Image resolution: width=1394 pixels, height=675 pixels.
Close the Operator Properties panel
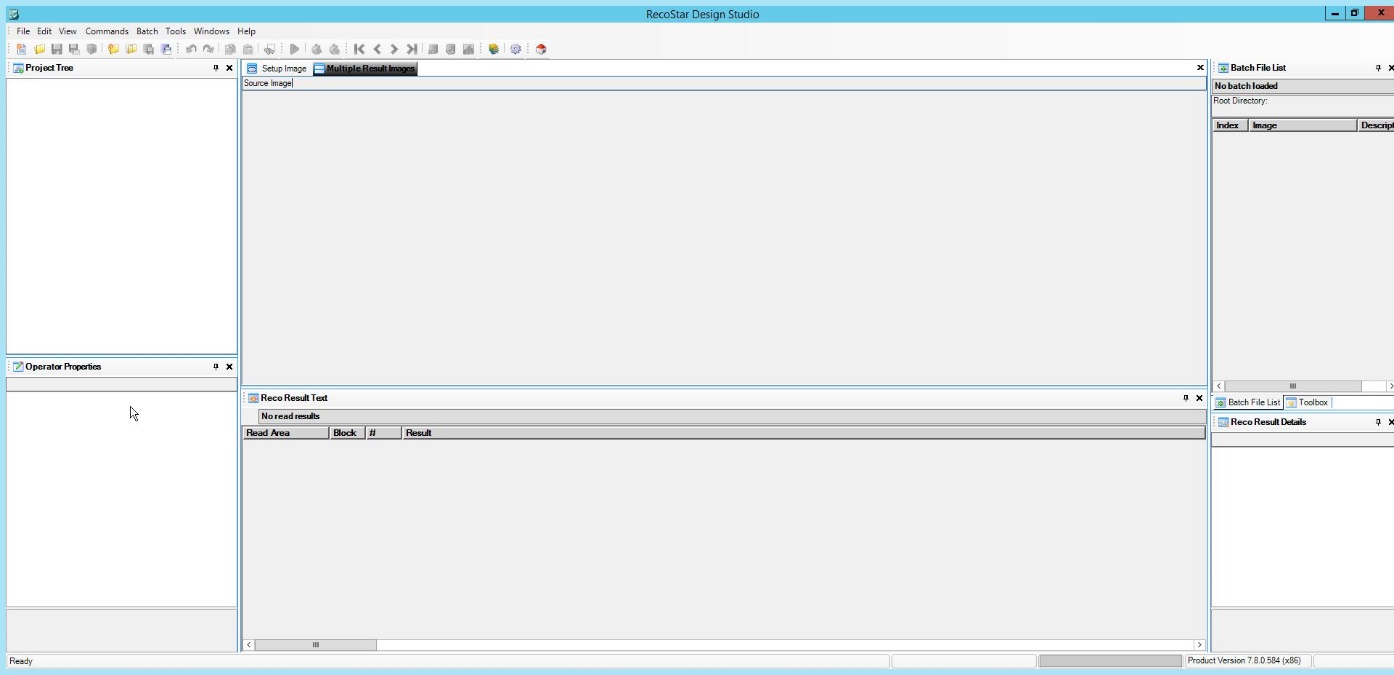229,367
